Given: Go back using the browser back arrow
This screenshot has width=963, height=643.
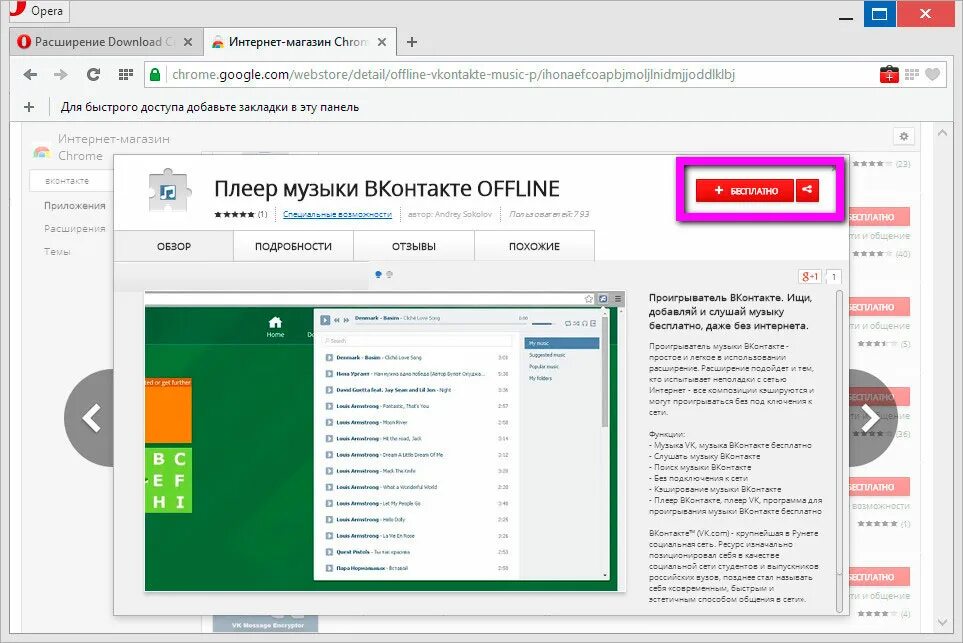Looking at the screenshot, I should click(30, 75).
